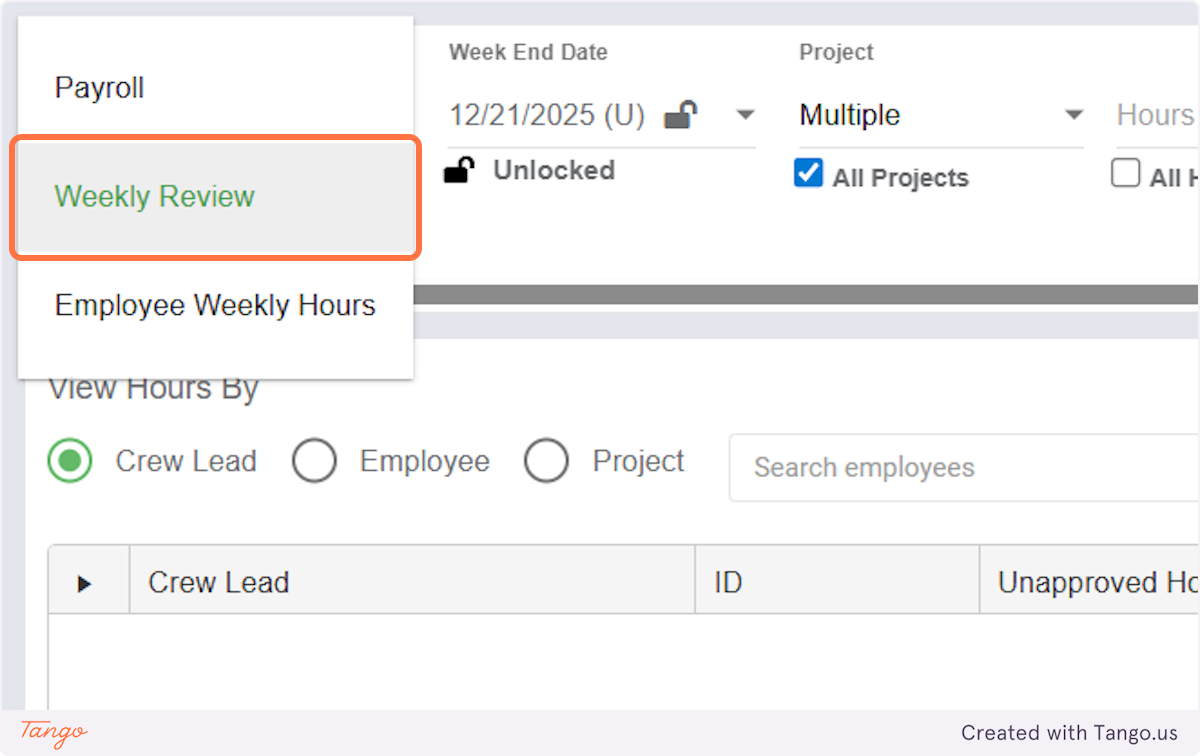
Task: Select the Crew Lead radio button
Action: 70,462
